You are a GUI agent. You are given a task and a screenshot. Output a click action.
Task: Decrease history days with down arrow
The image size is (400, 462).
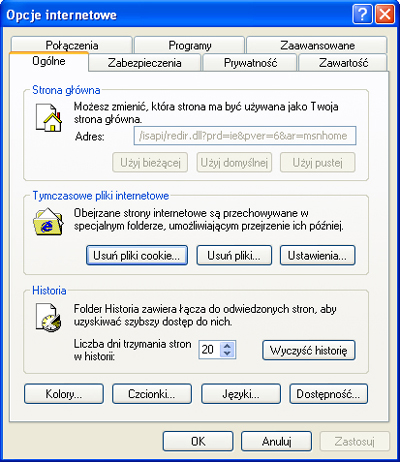(227, 353)
